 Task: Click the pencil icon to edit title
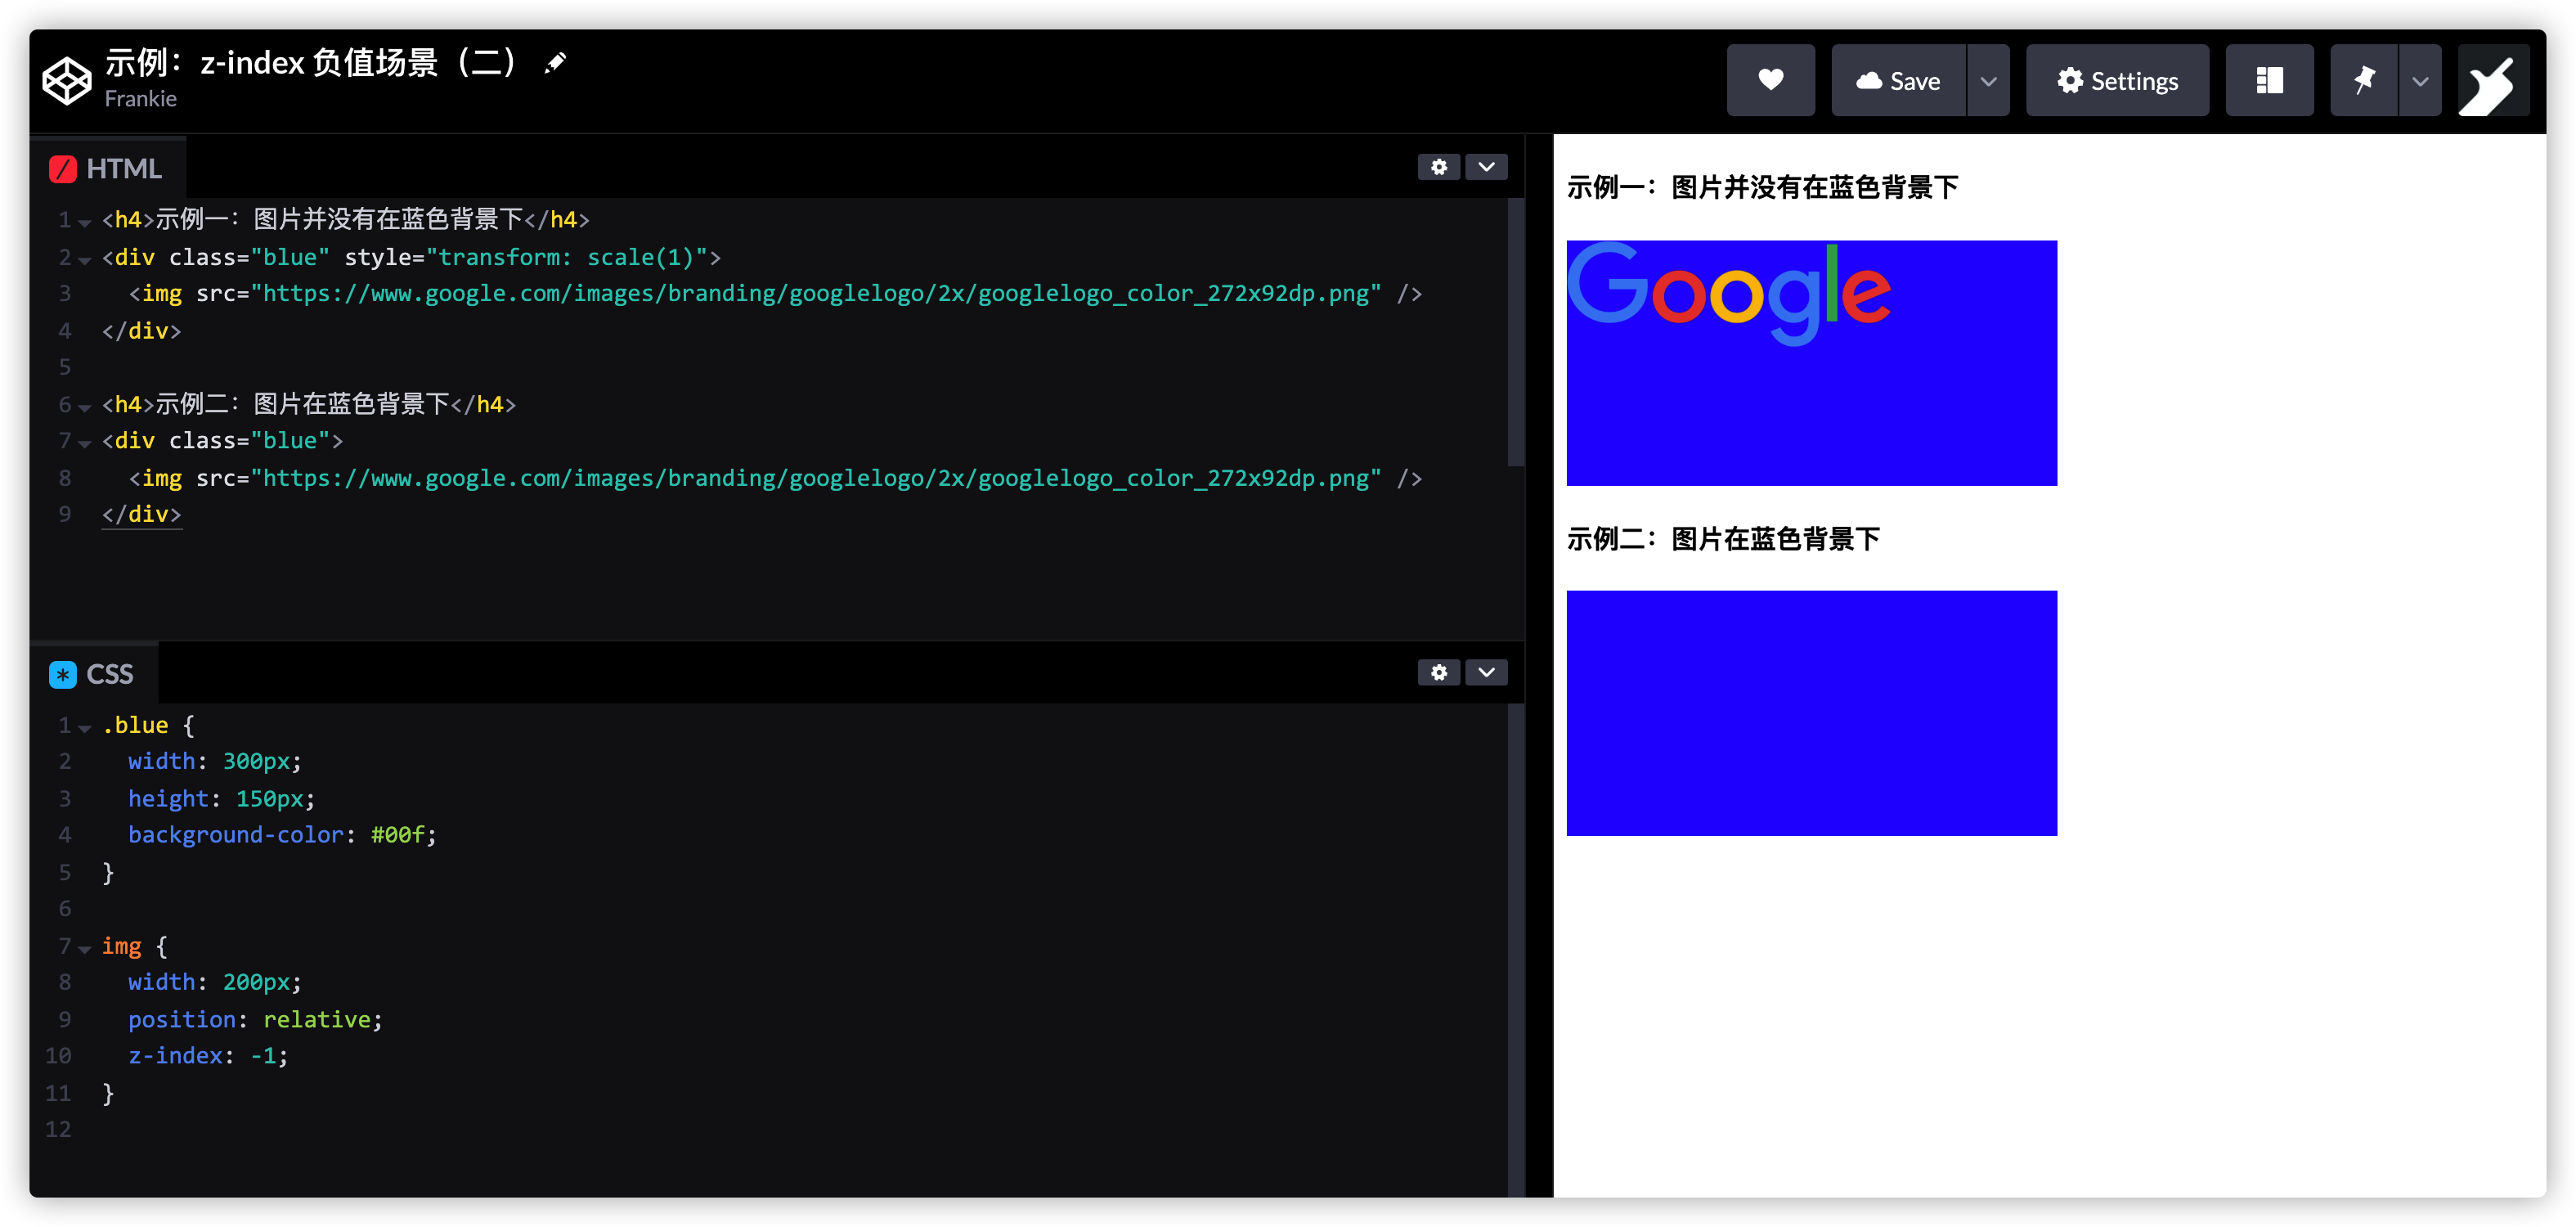555,63
